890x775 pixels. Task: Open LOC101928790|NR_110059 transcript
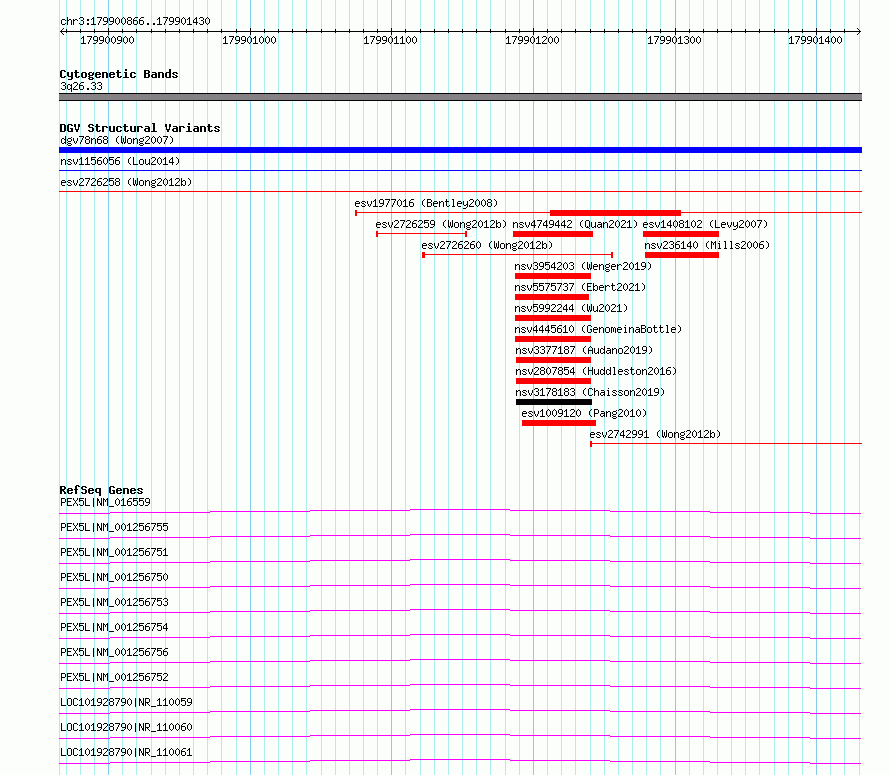126,702
